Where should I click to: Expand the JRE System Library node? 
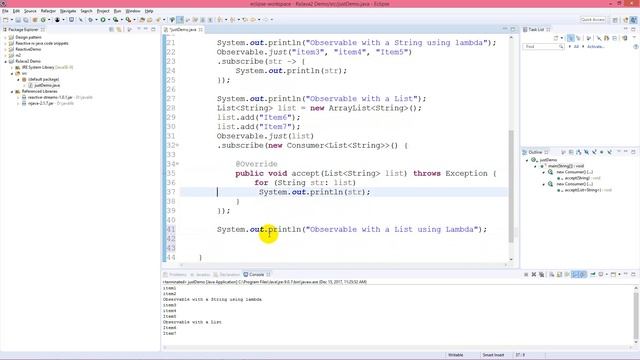pyautogui.click(x=12, y=67)
